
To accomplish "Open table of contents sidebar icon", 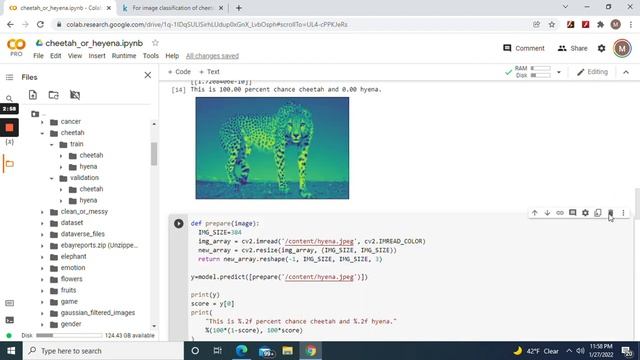I will click(x=9, y=77).
